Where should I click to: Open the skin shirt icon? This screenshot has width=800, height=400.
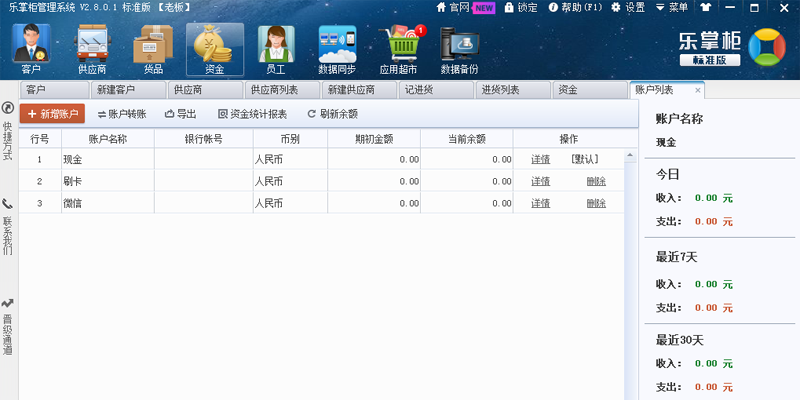coord(706,8)
